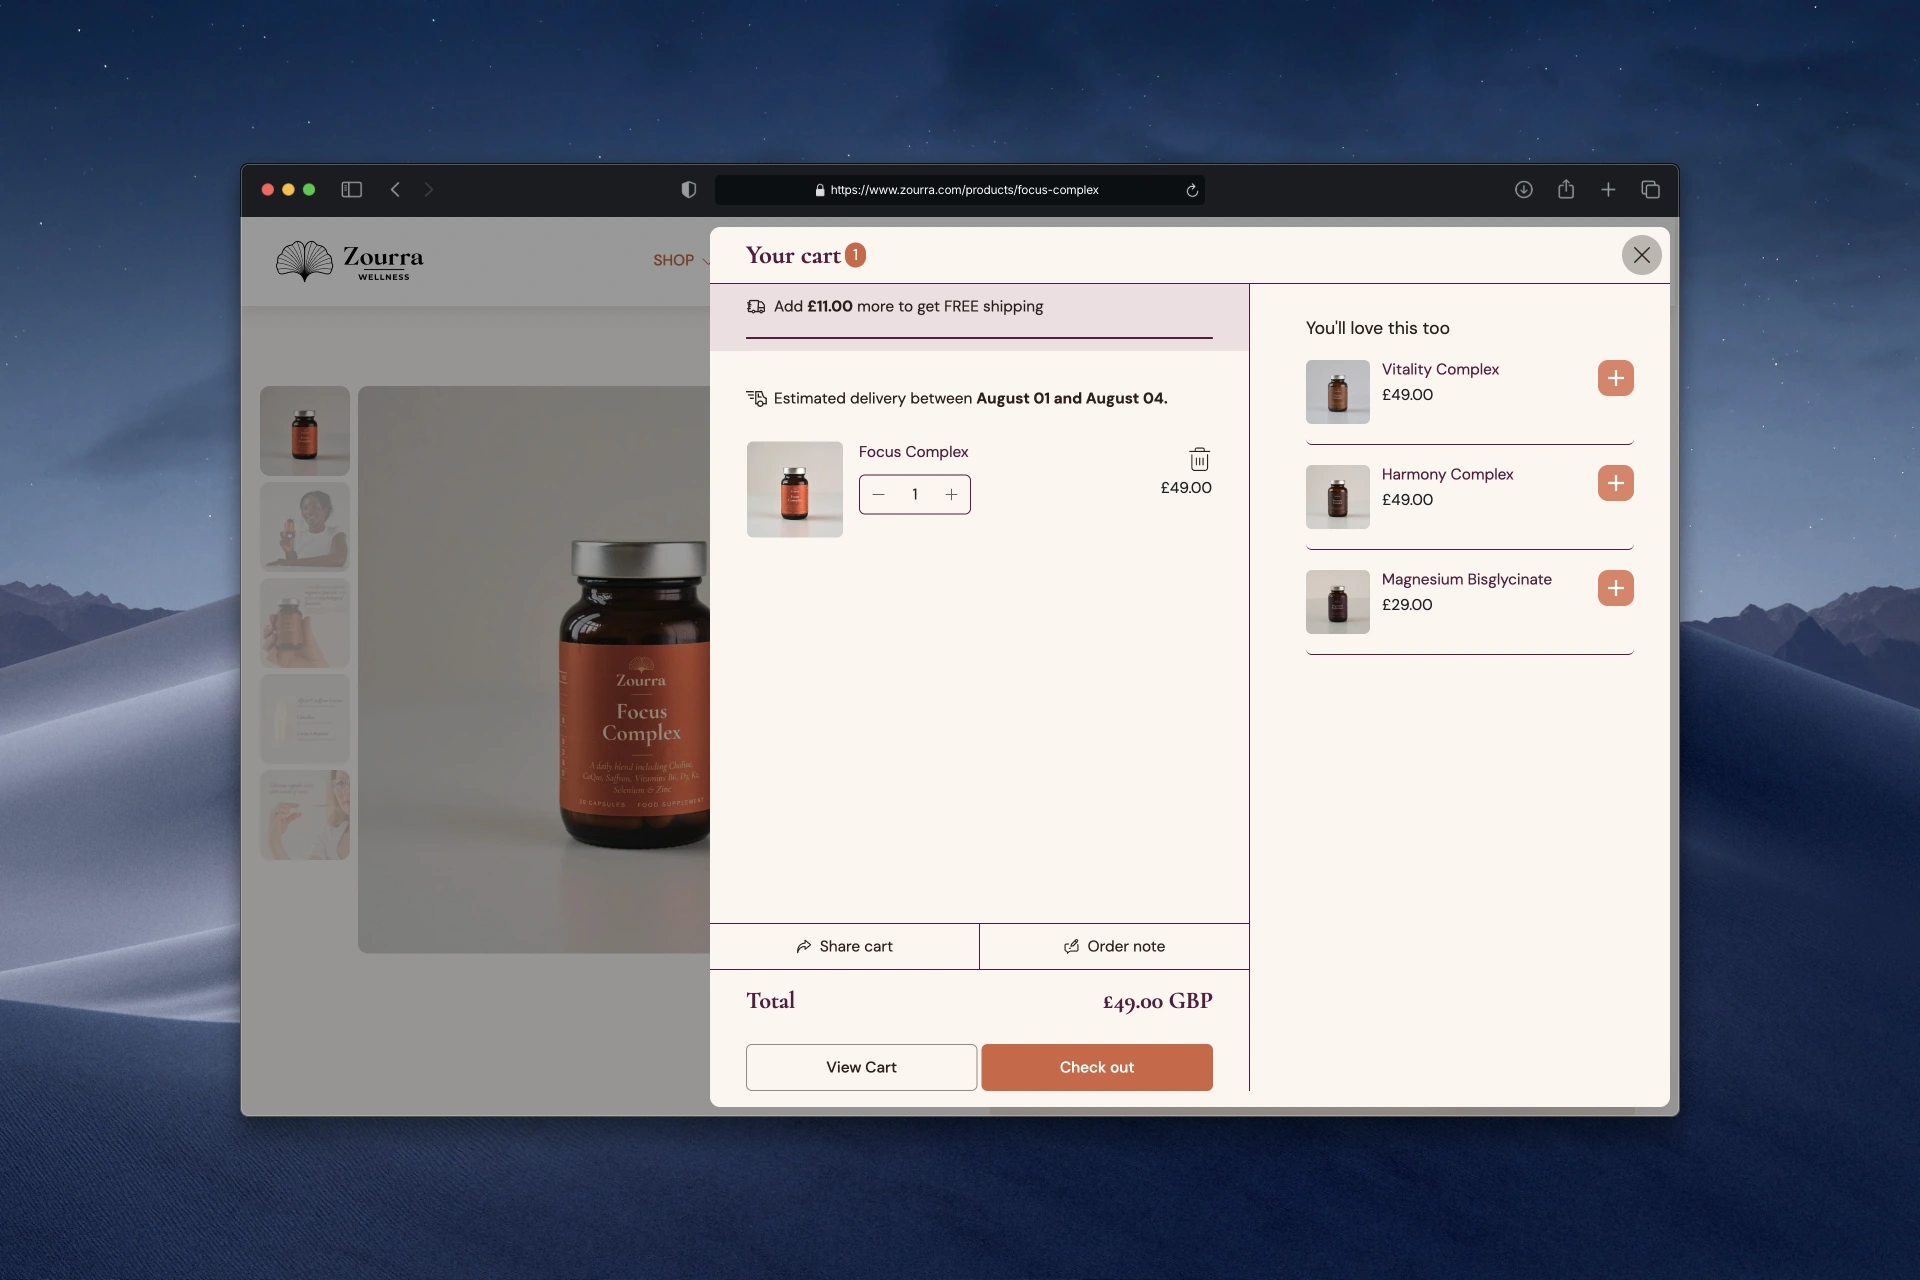
Task: Open the Harmony Complex thumbnail image
Action: (1337, 497)
